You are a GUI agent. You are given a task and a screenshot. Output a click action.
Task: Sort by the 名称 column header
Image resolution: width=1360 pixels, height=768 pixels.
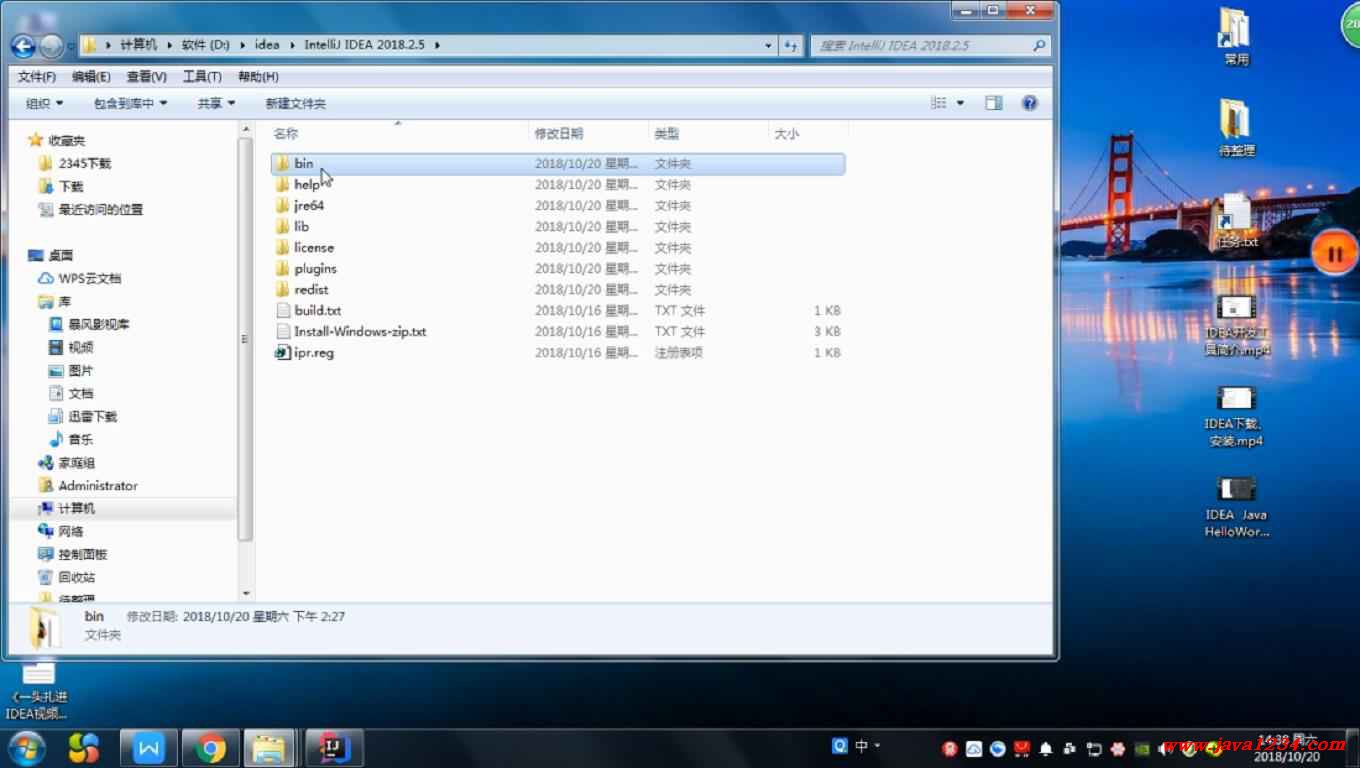[398, 133]
